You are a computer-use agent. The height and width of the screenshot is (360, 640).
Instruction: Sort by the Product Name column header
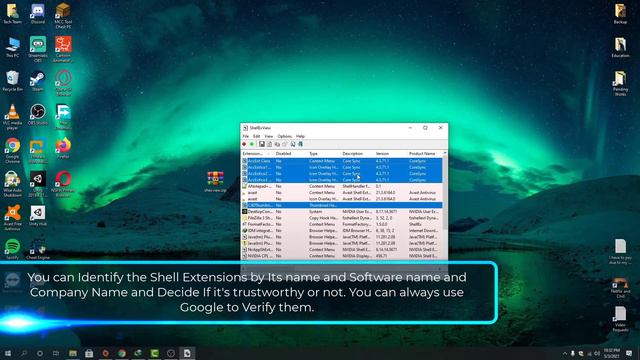(424, 153)
